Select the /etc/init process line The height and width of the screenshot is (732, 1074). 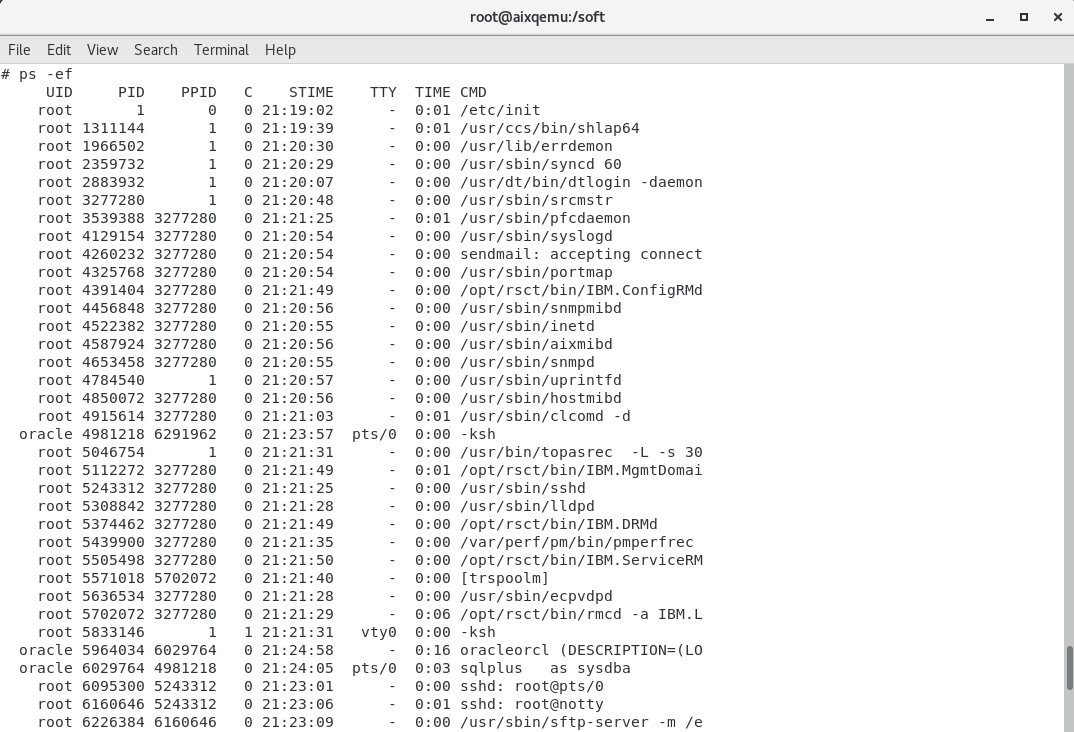click(500, 110)
